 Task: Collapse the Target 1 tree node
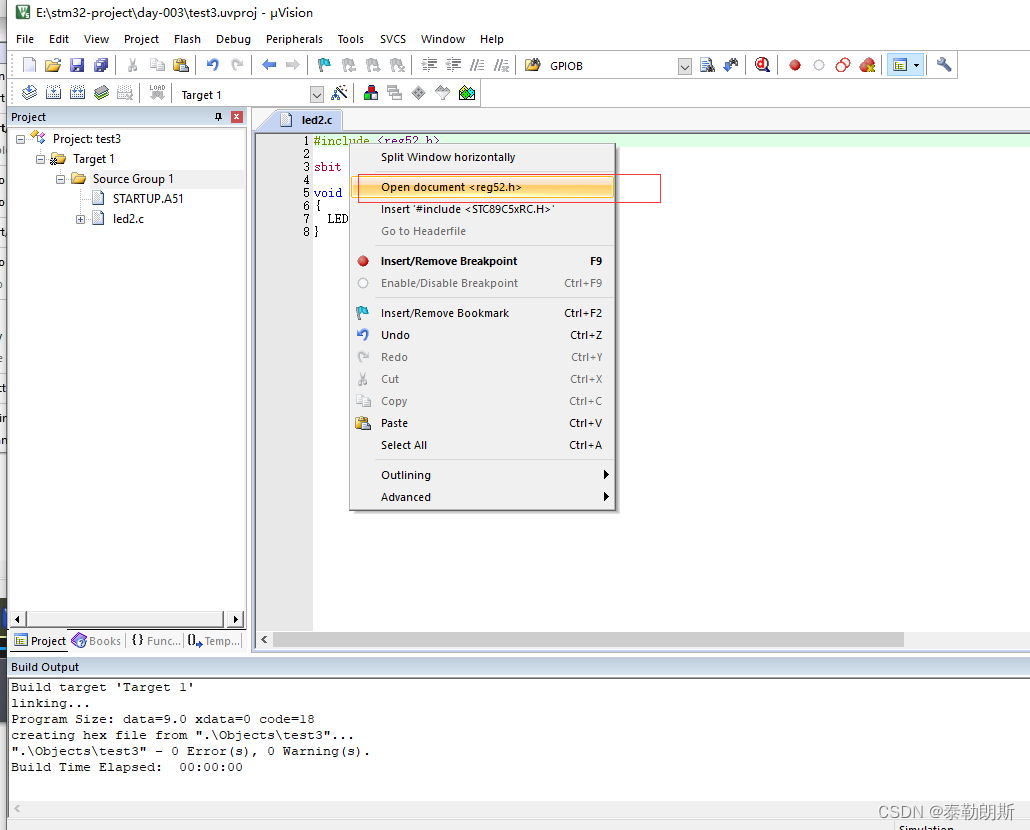[41, 159]
